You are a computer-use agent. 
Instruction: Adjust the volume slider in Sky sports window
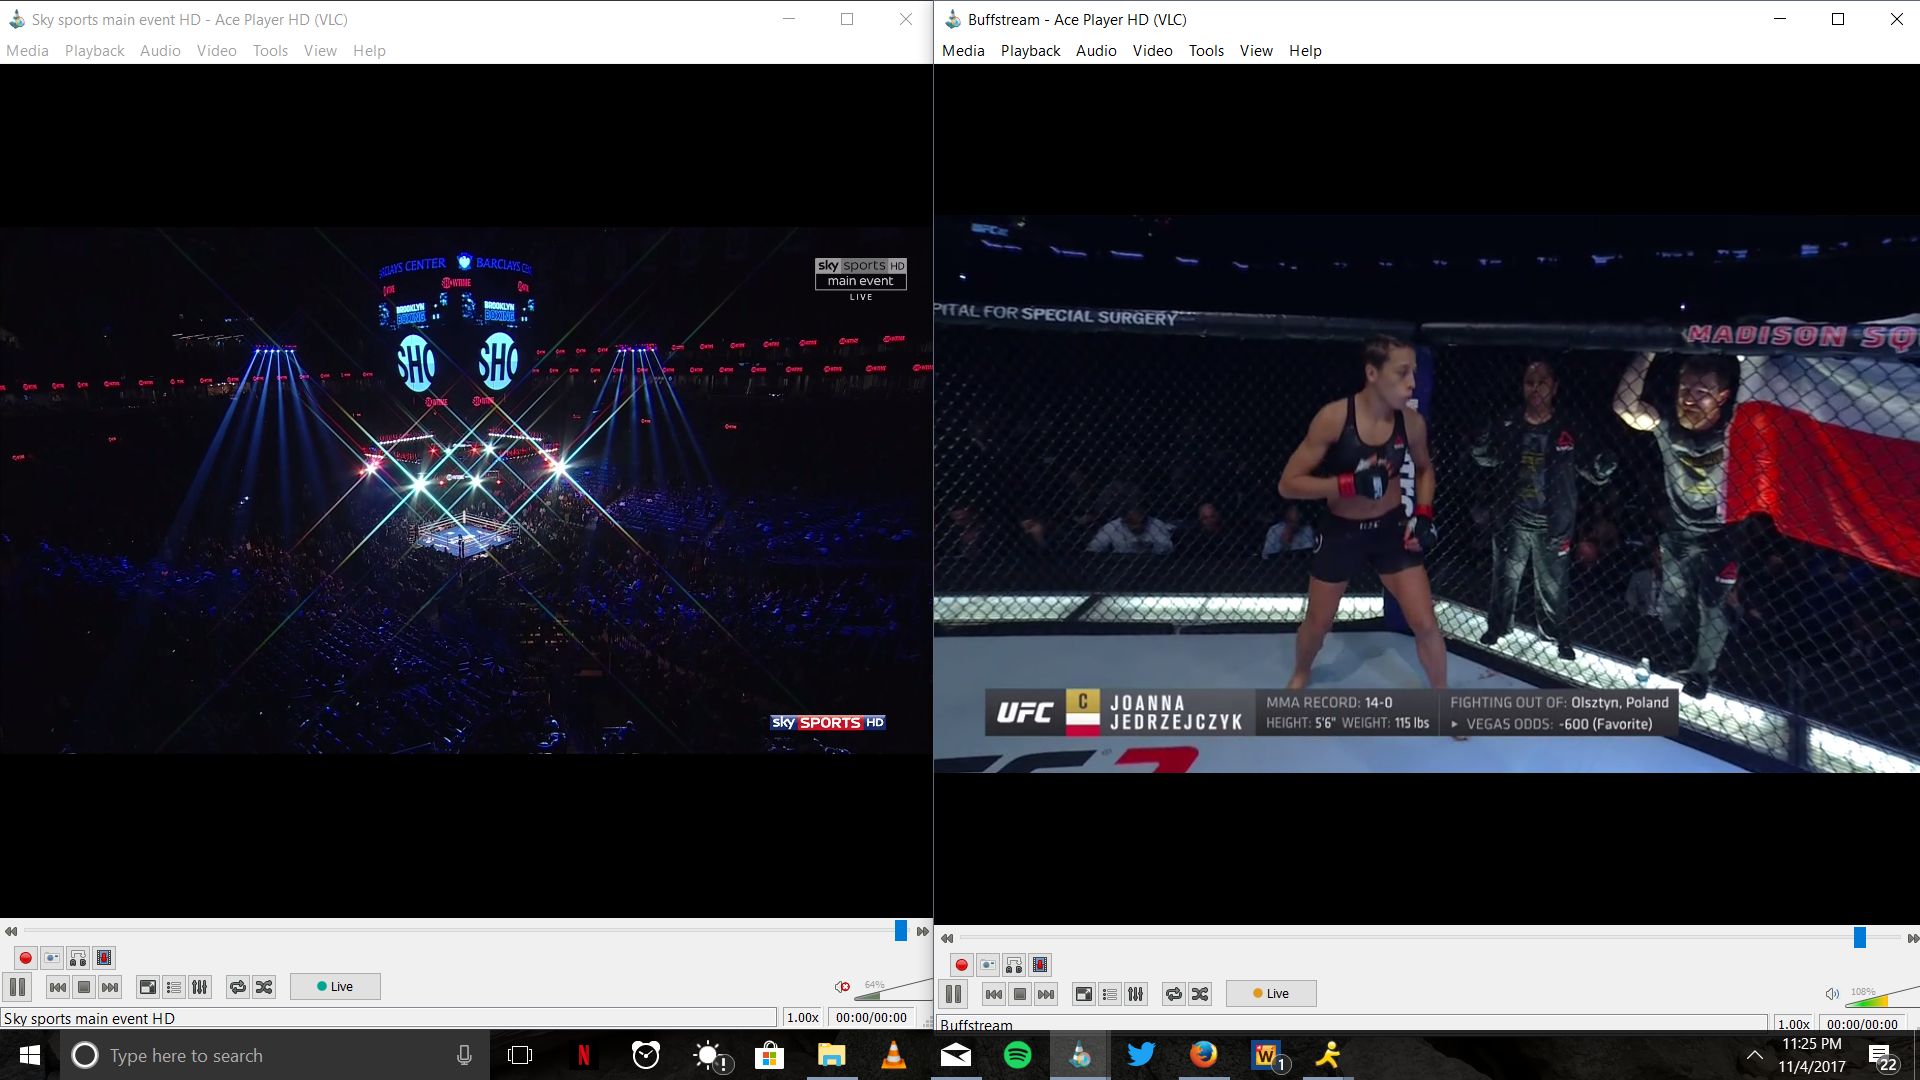895,989
